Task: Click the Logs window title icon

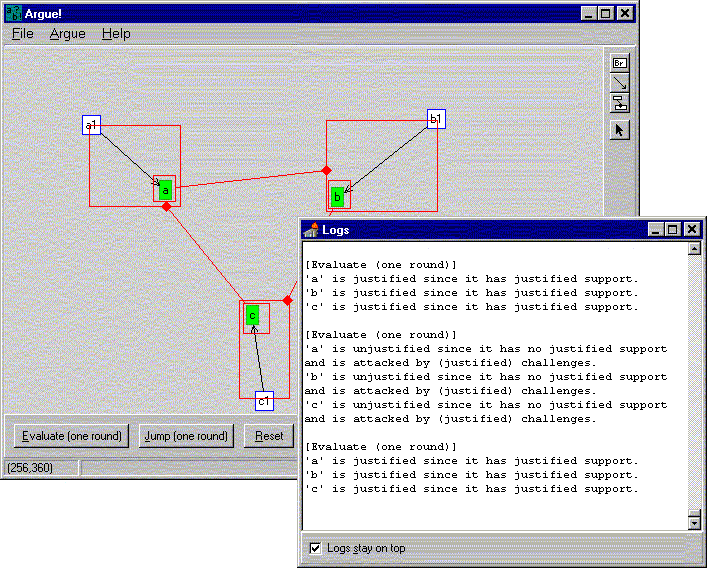Action: (311, 229)
